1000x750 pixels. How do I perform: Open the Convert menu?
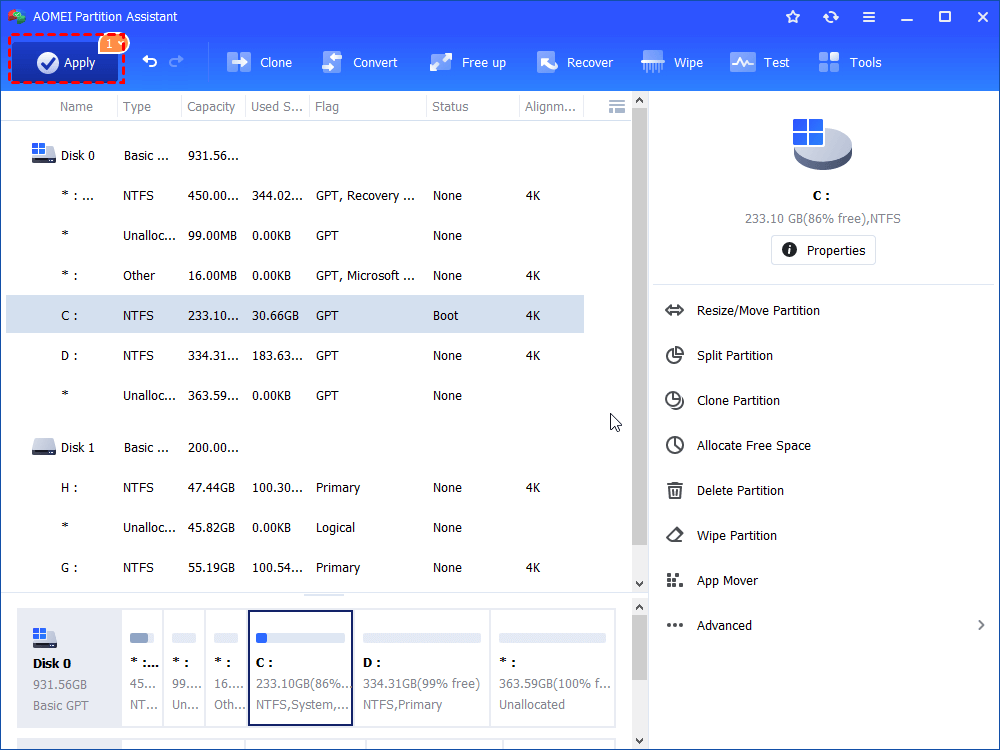pyautogui.click(x=359, y=62)
